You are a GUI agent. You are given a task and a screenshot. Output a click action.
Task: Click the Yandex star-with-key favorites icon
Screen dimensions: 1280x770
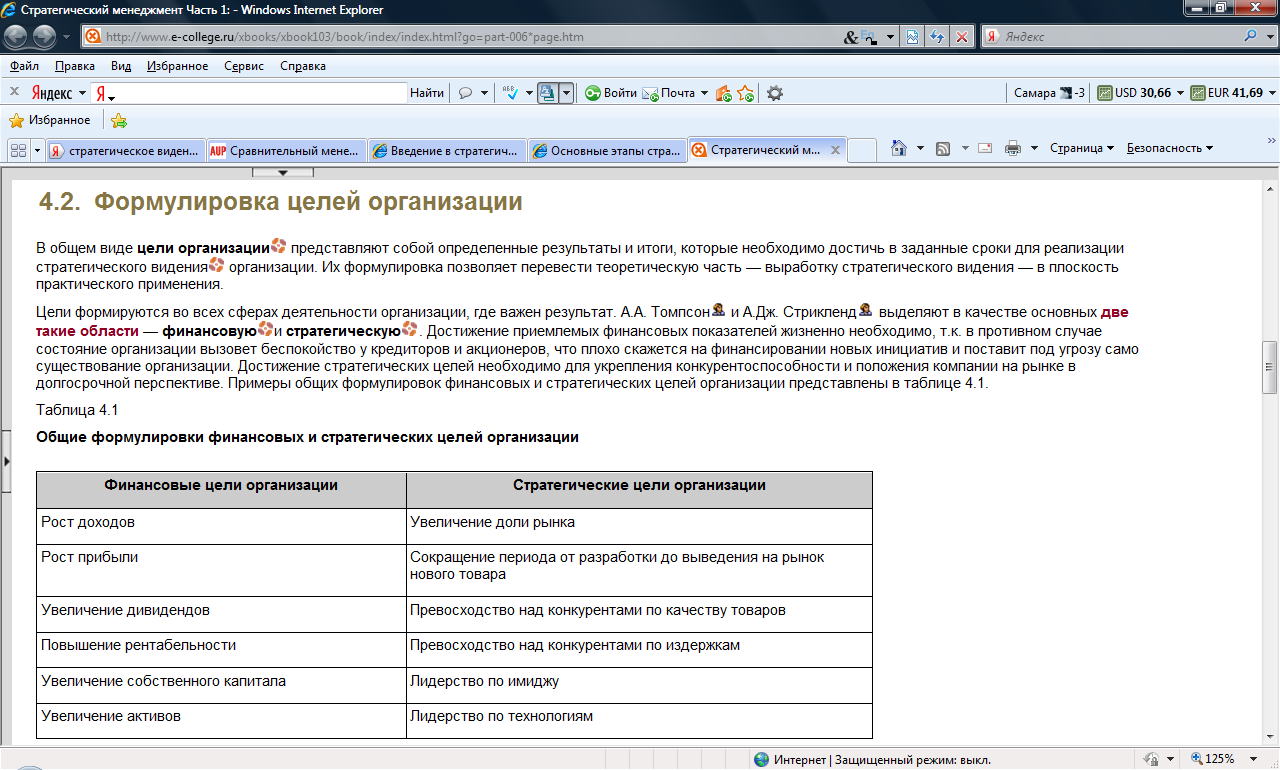(746, 93)
